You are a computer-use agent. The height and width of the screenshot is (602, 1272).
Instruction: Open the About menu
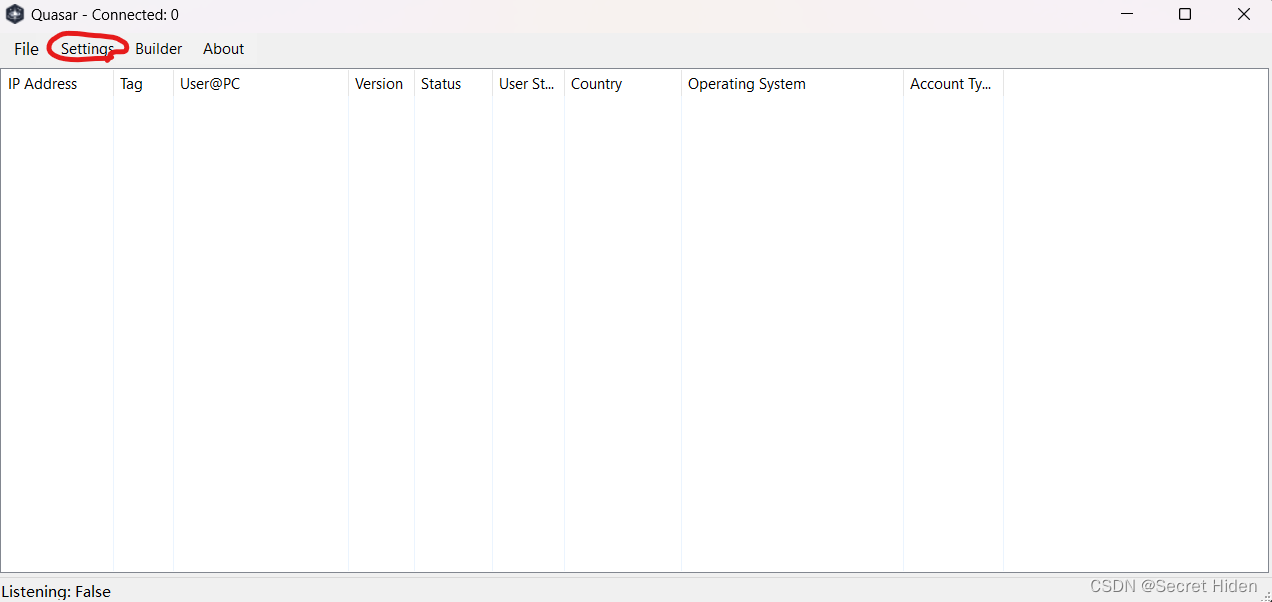click(x=223, y=49)
